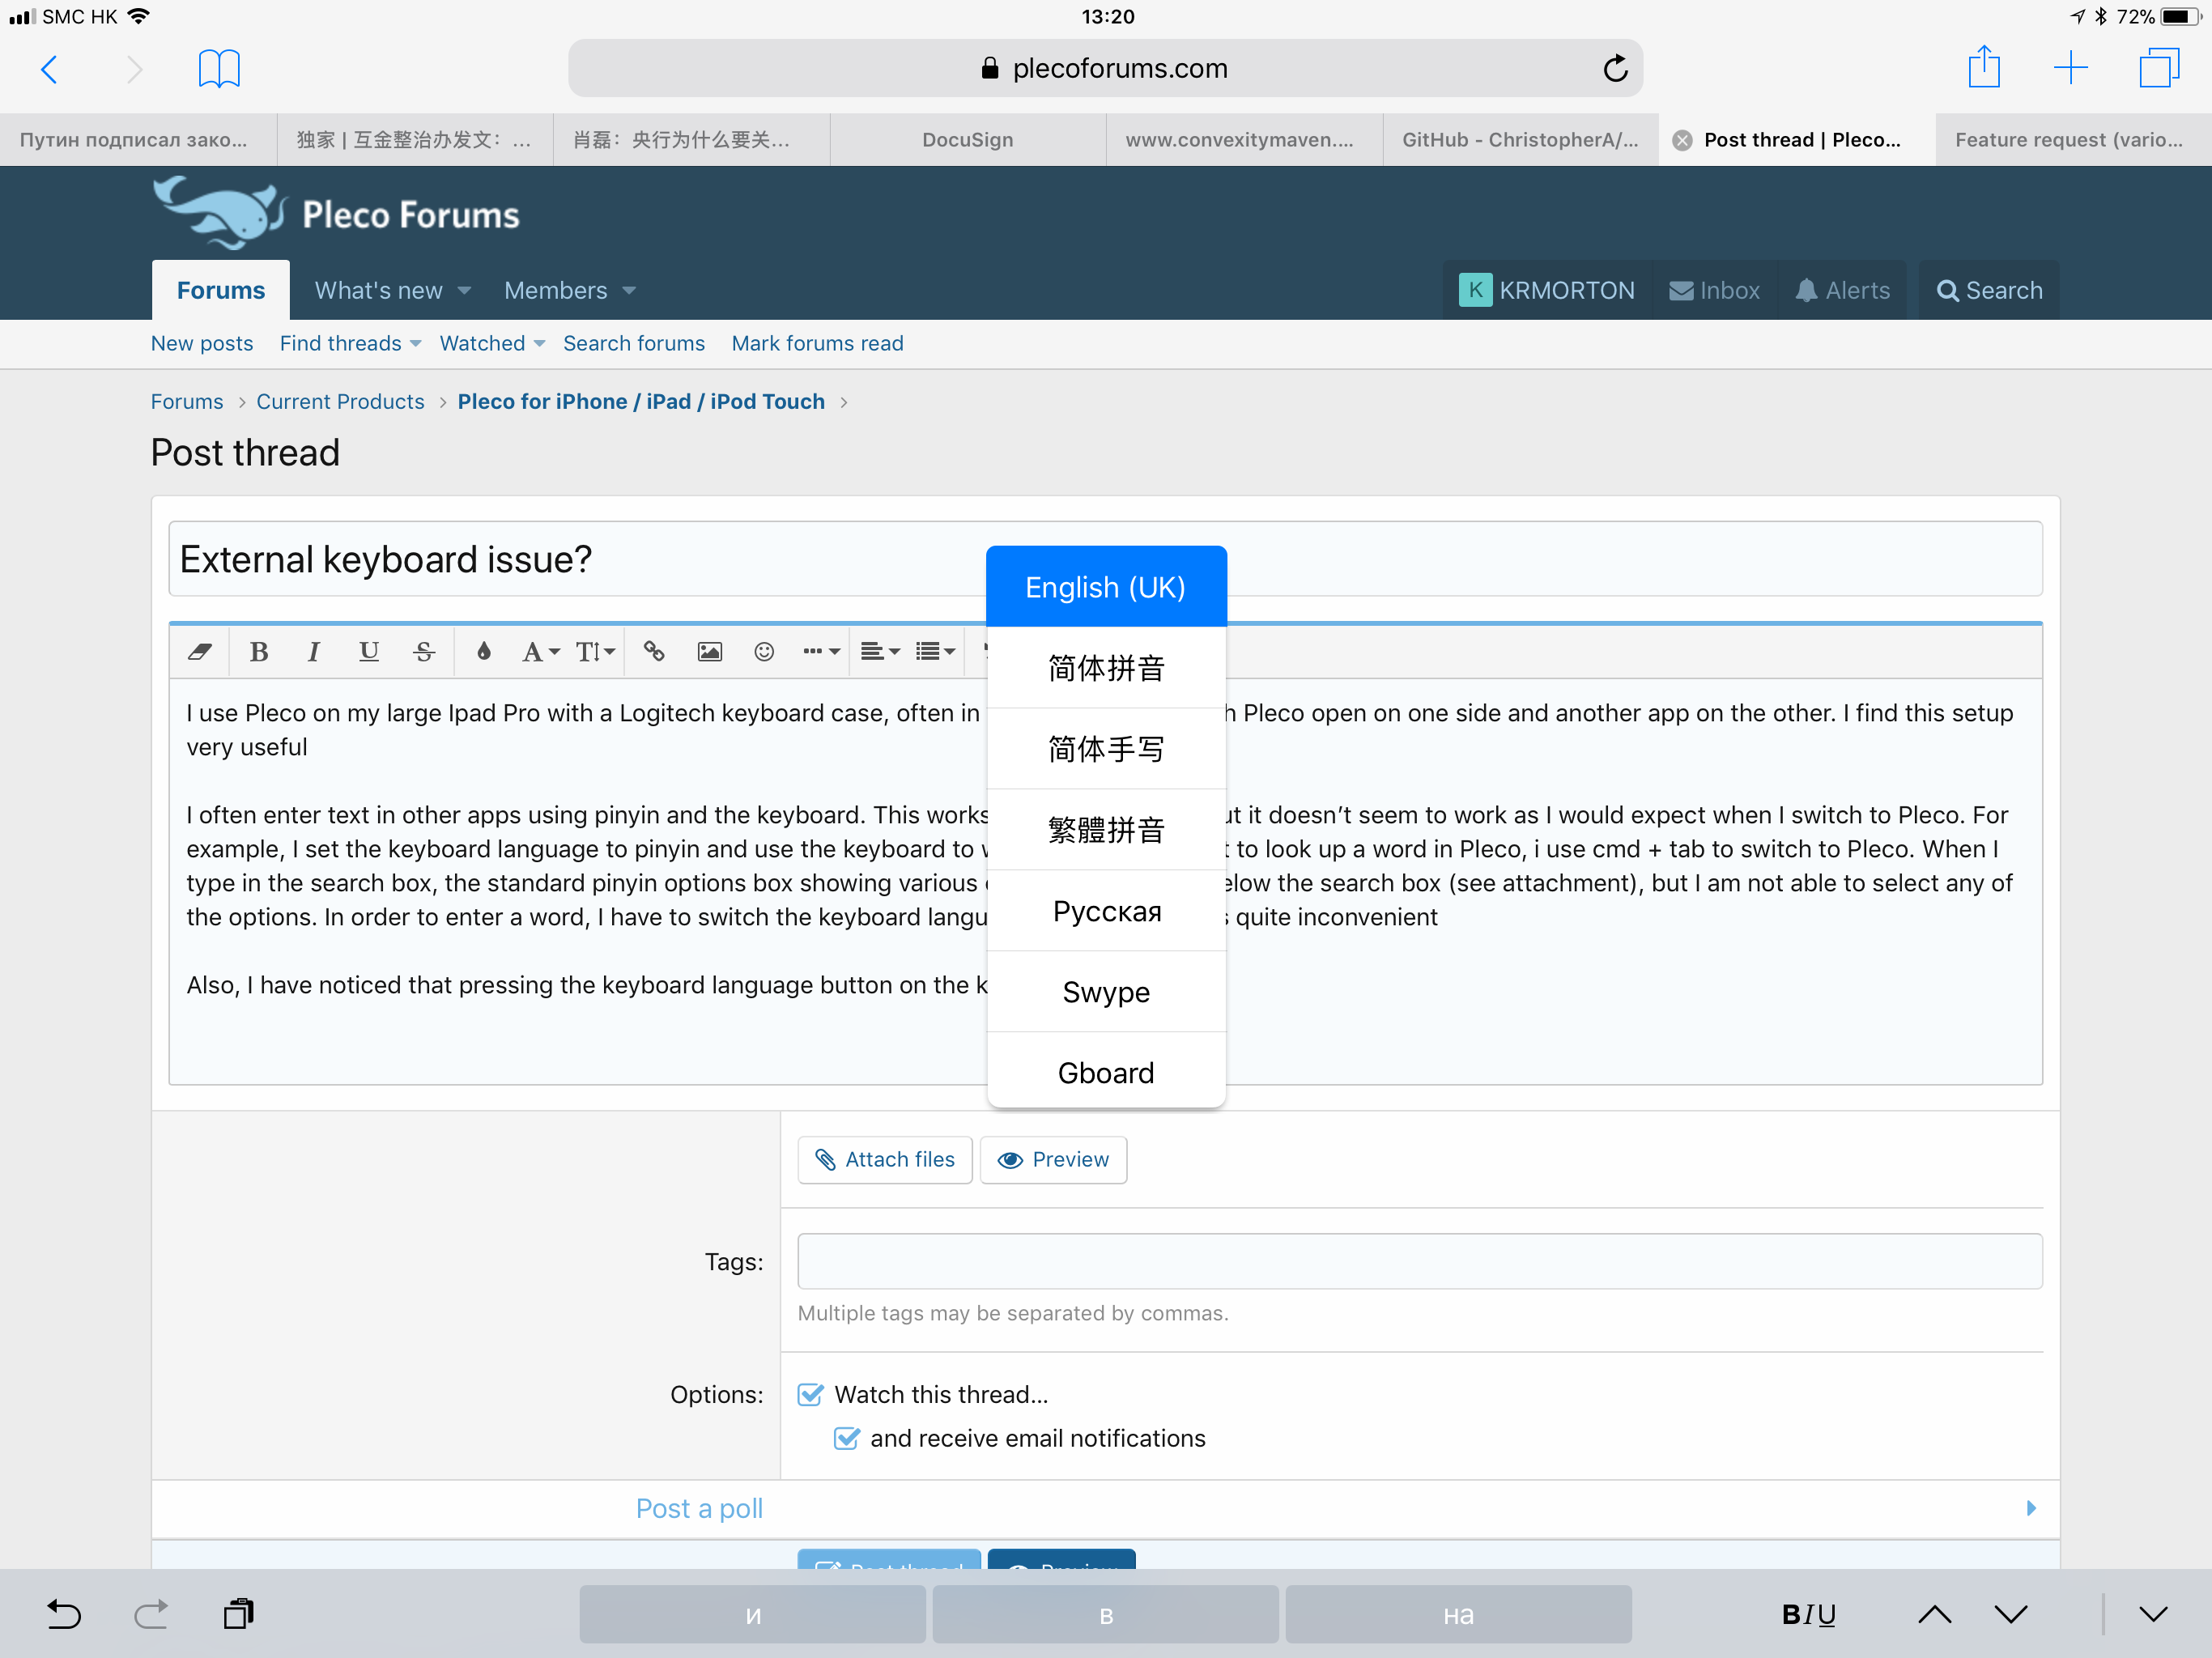This screenshot has width=2212, height=1658.
Task: Open text alignment dropdown
Action: coord(880,652)
